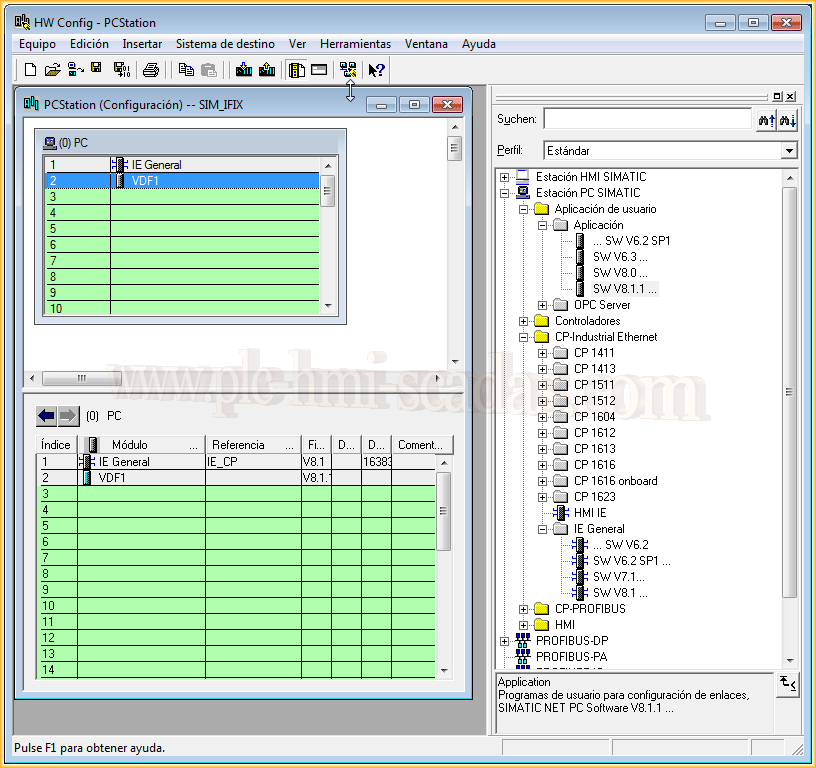Click the Print toolbar icon
Viewport: 816px width, 768px height.
[x=150, y=70]
